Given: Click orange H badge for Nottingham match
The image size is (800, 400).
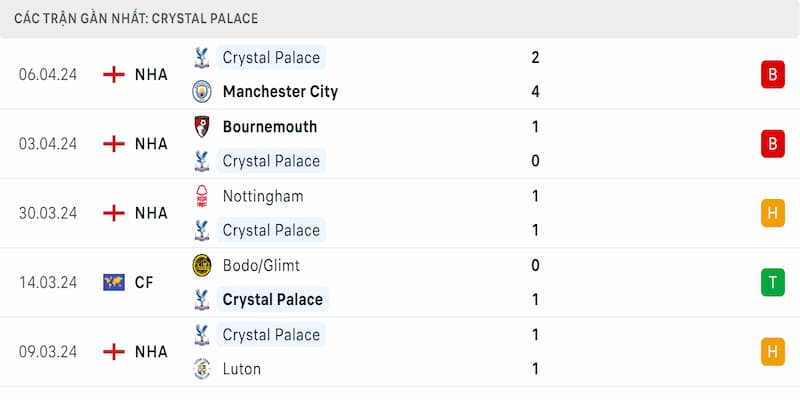Looking at the screenshot, I should coord(773,213).
